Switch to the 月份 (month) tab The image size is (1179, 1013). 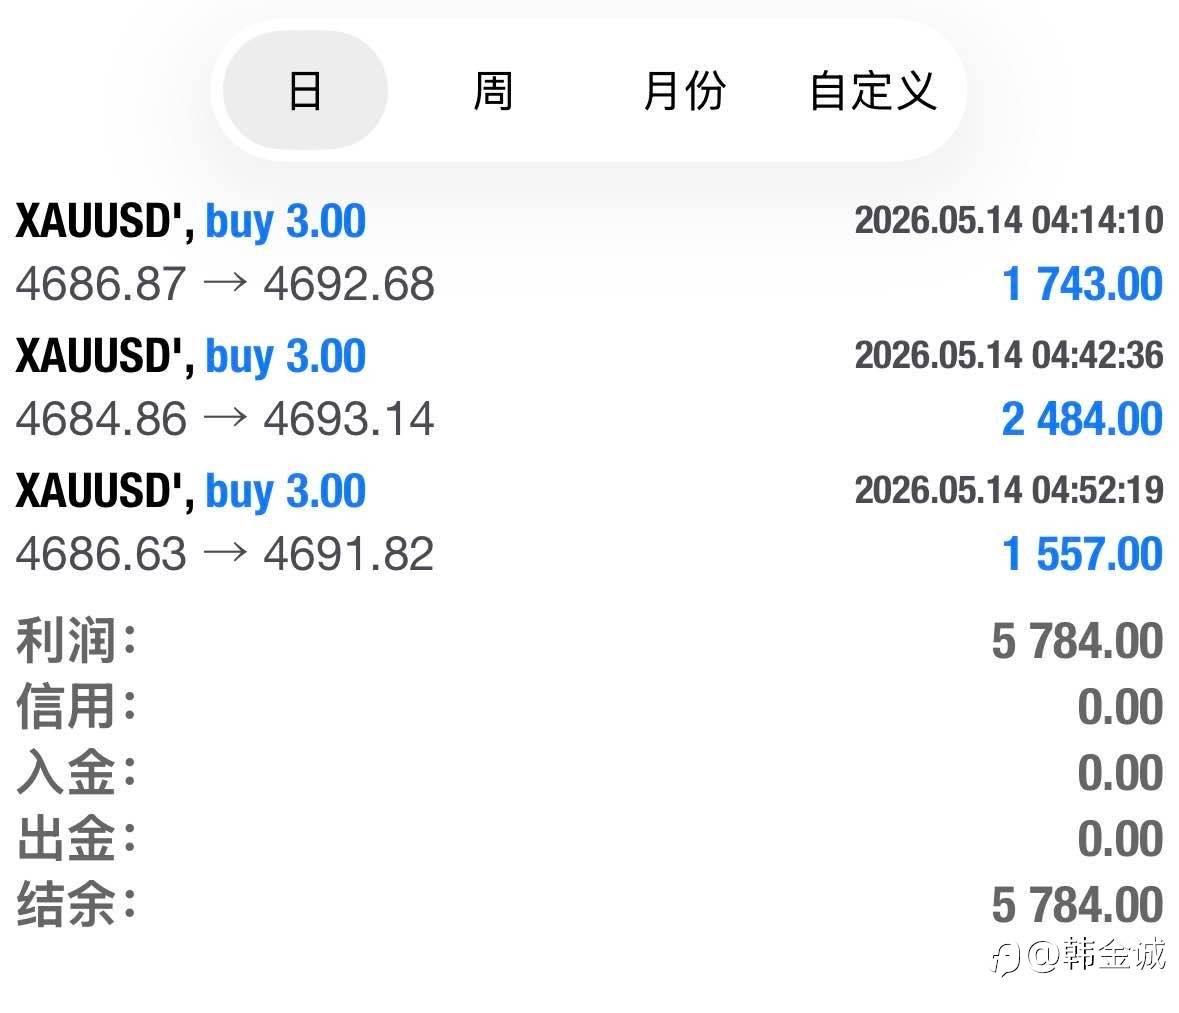click(685, 91)
